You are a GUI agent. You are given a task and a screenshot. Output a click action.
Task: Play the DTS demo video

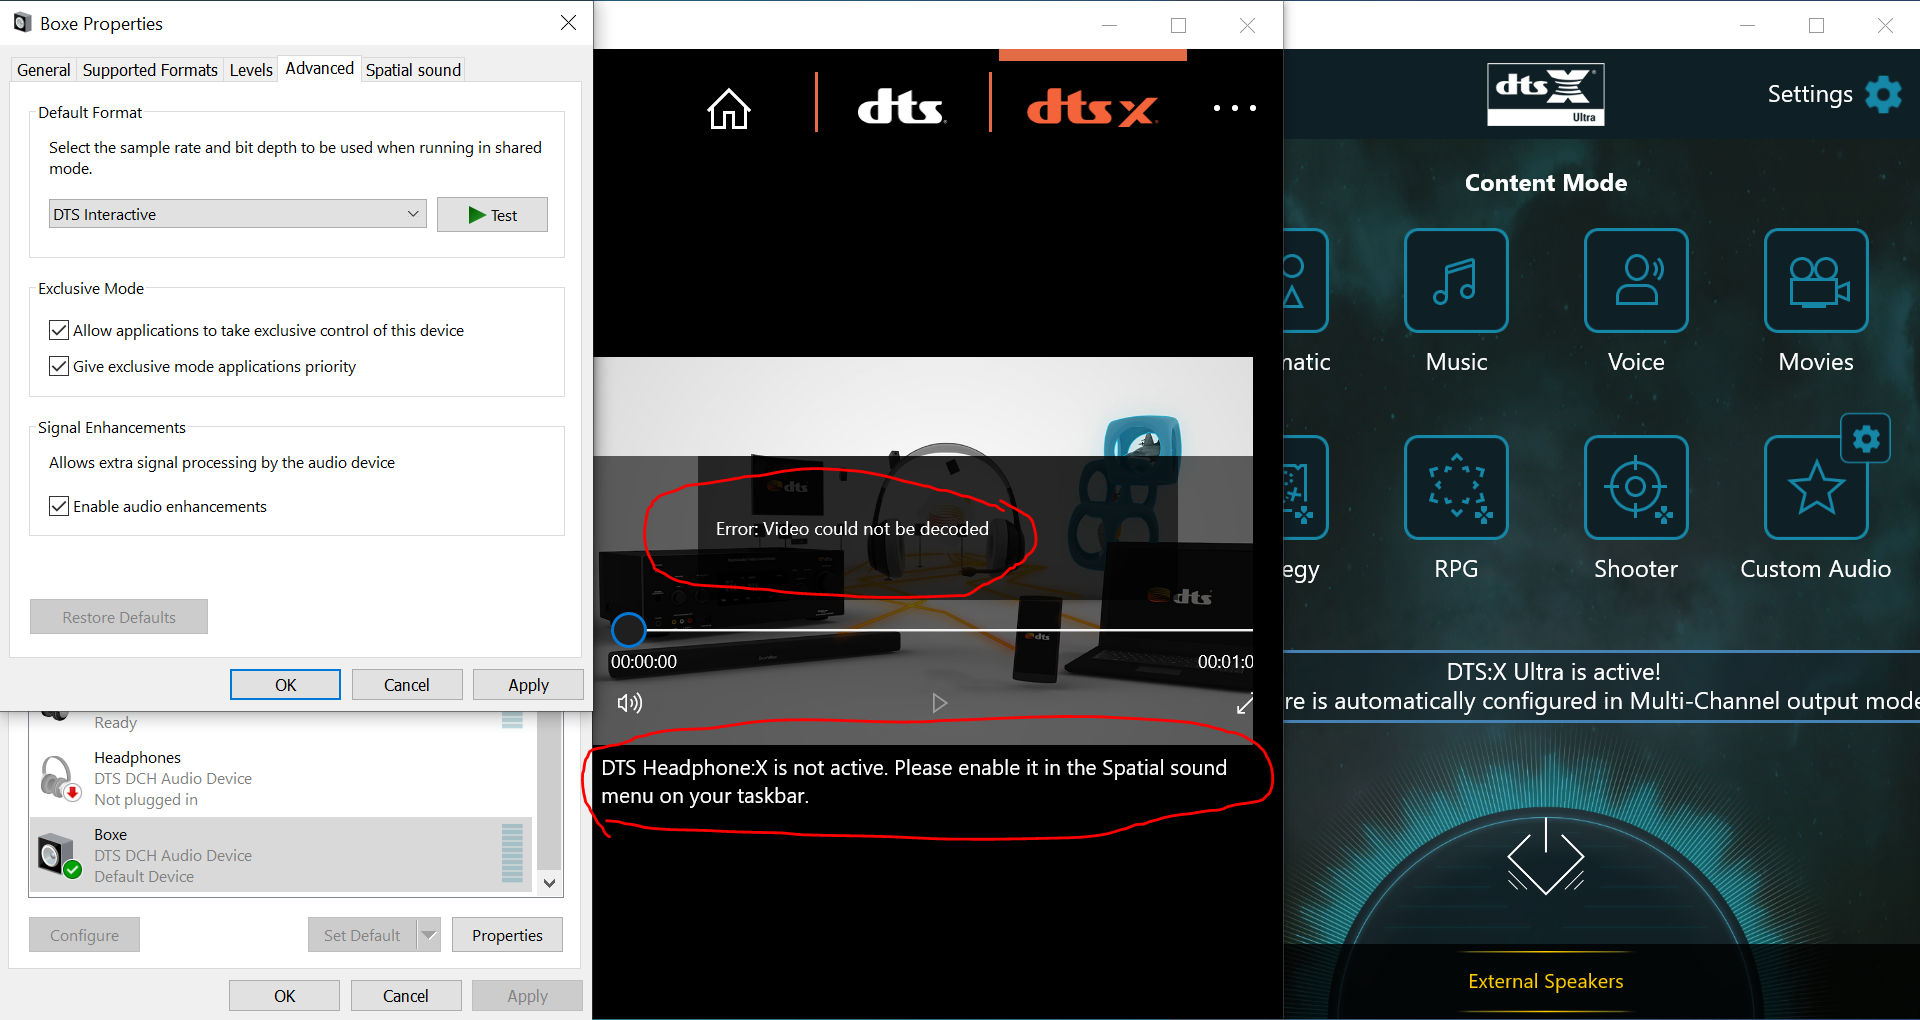tap(939, 703)
